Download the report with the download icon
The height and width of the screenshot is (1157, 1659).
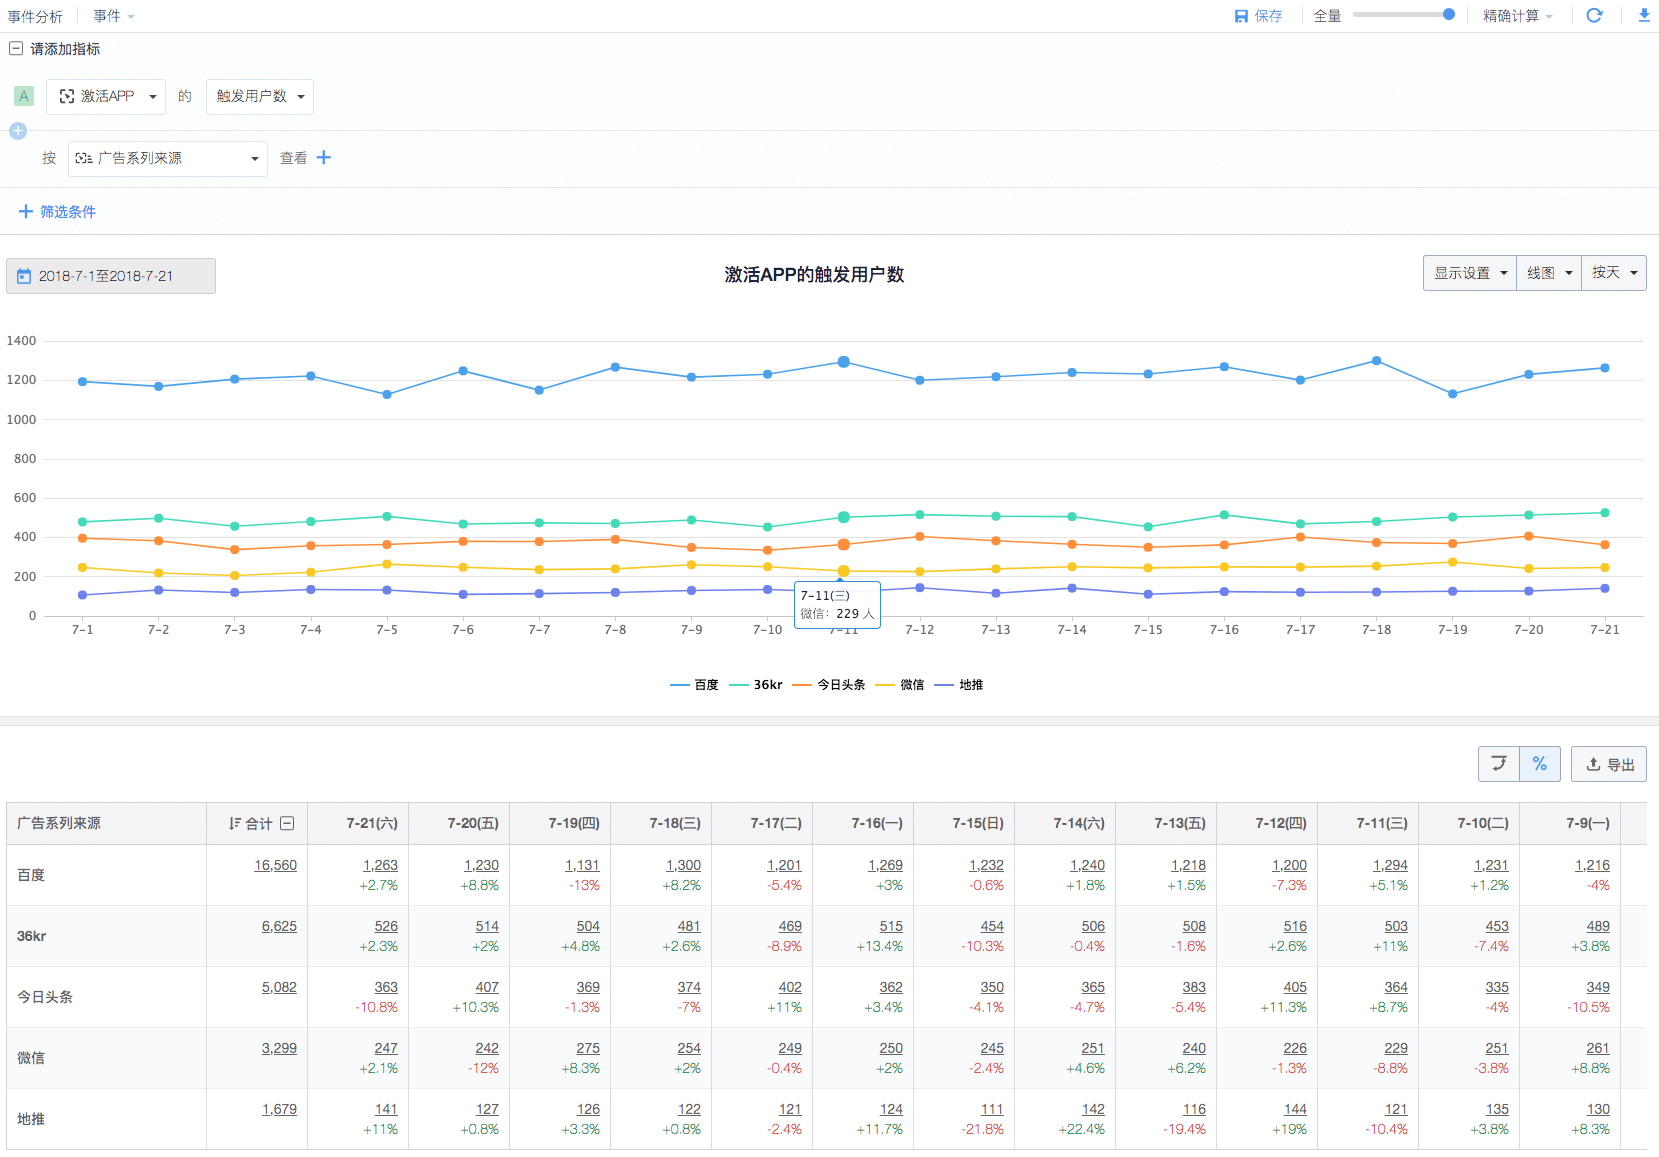(1644, 15)
